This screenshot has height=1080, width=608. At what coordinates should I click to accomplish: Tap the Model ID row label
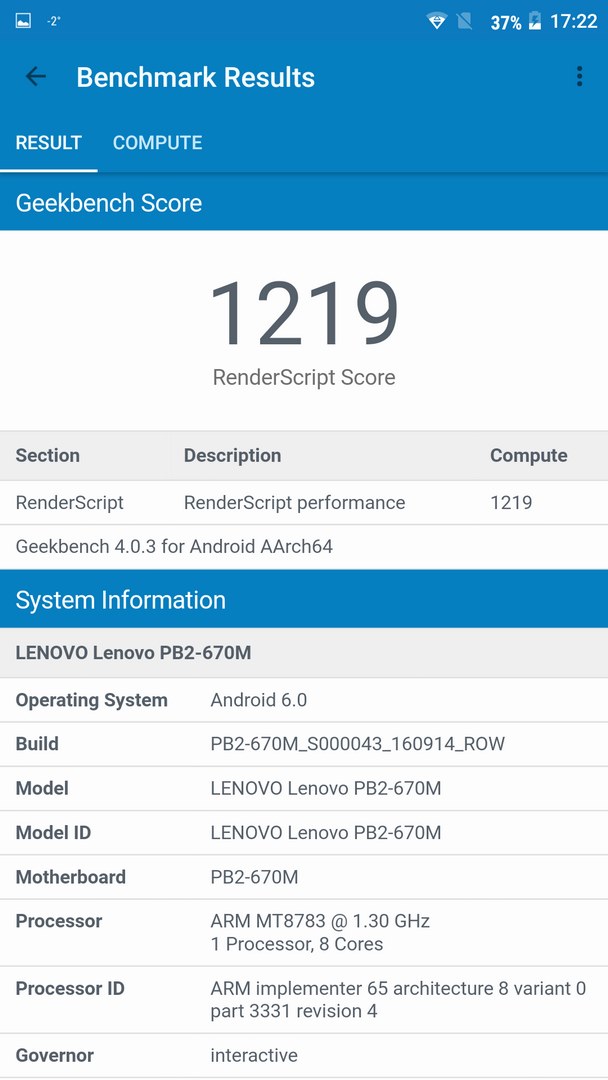53,833
